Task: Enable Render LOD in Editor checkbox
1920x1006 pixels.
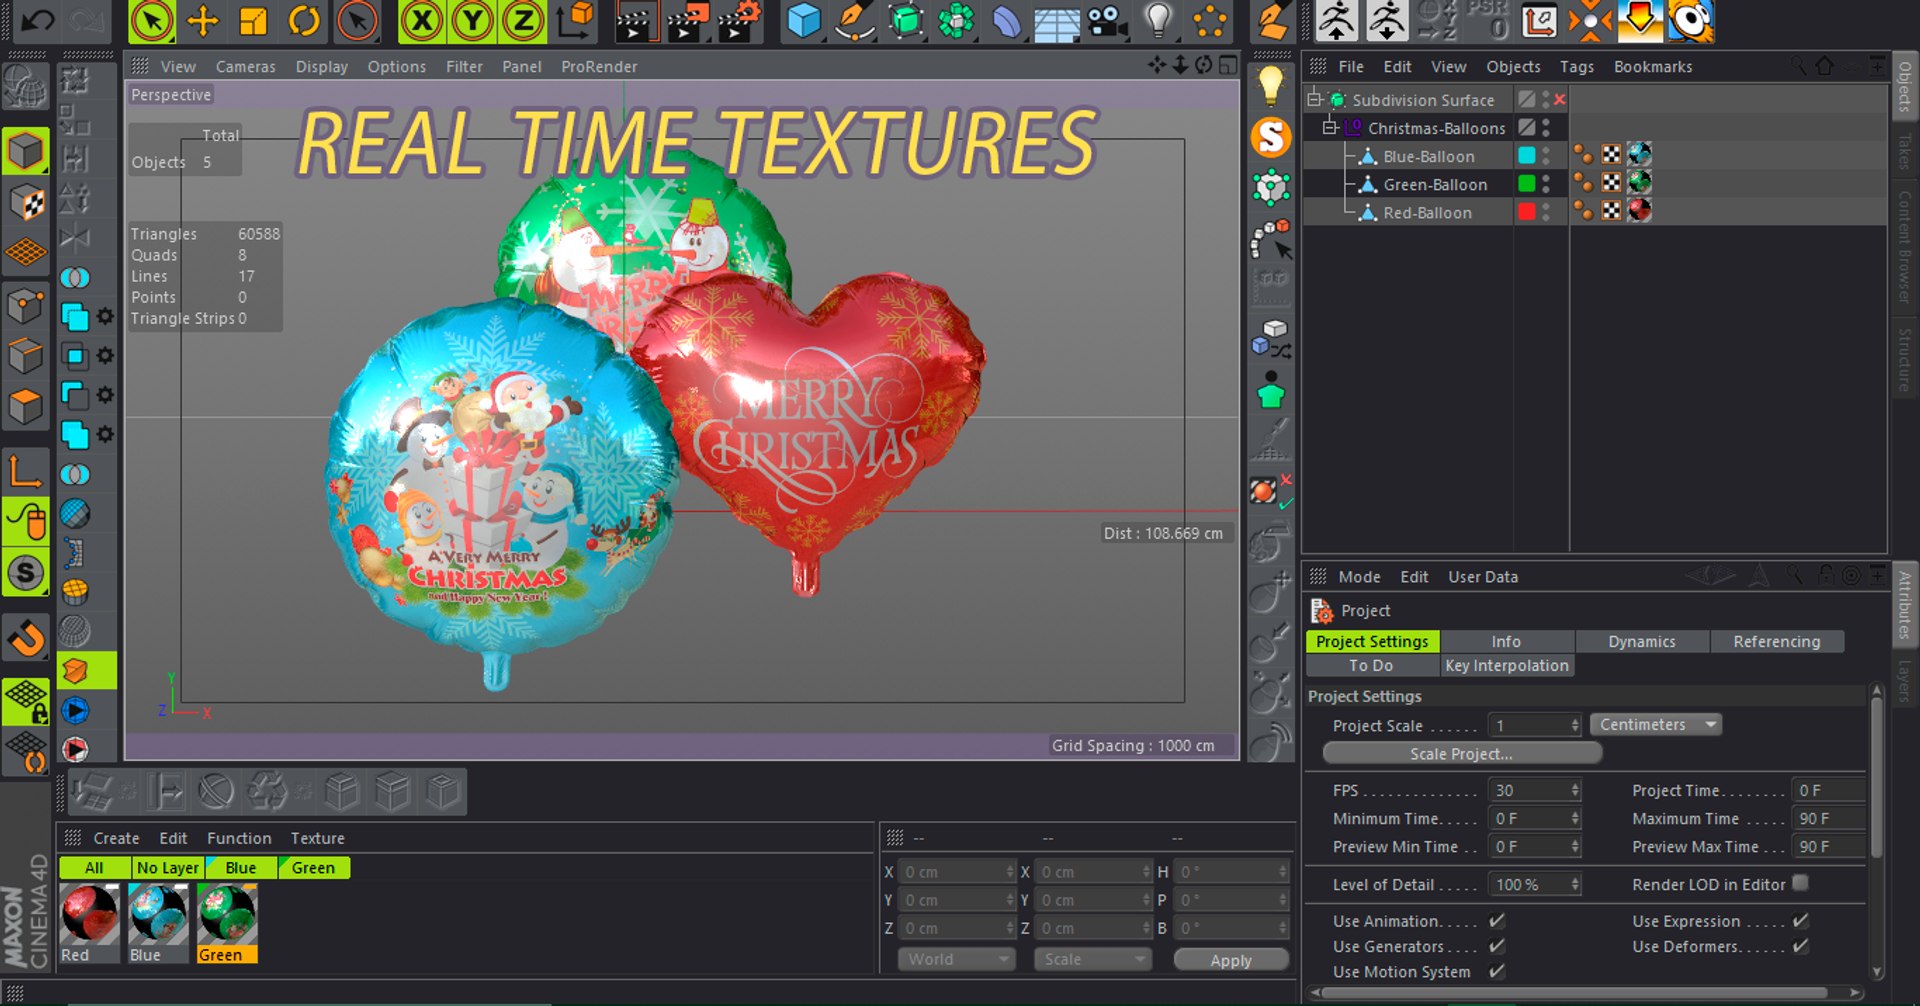Action: coord(1800,883)
